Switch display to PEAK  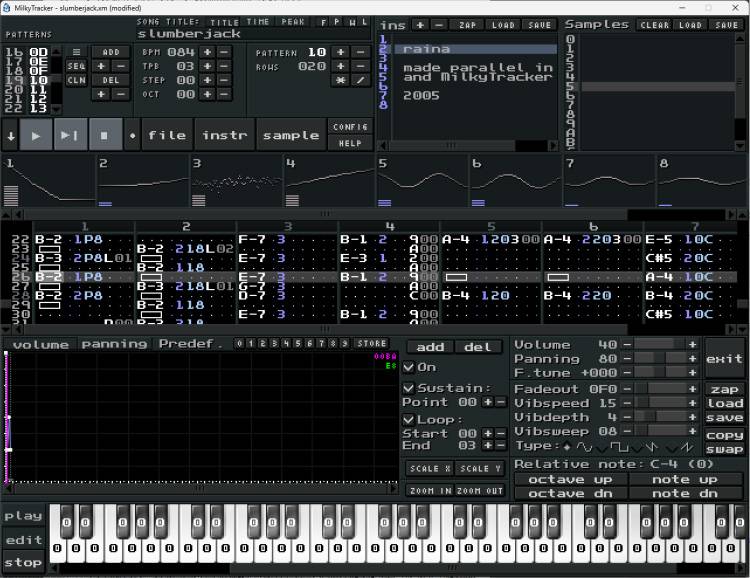(293, 22)
